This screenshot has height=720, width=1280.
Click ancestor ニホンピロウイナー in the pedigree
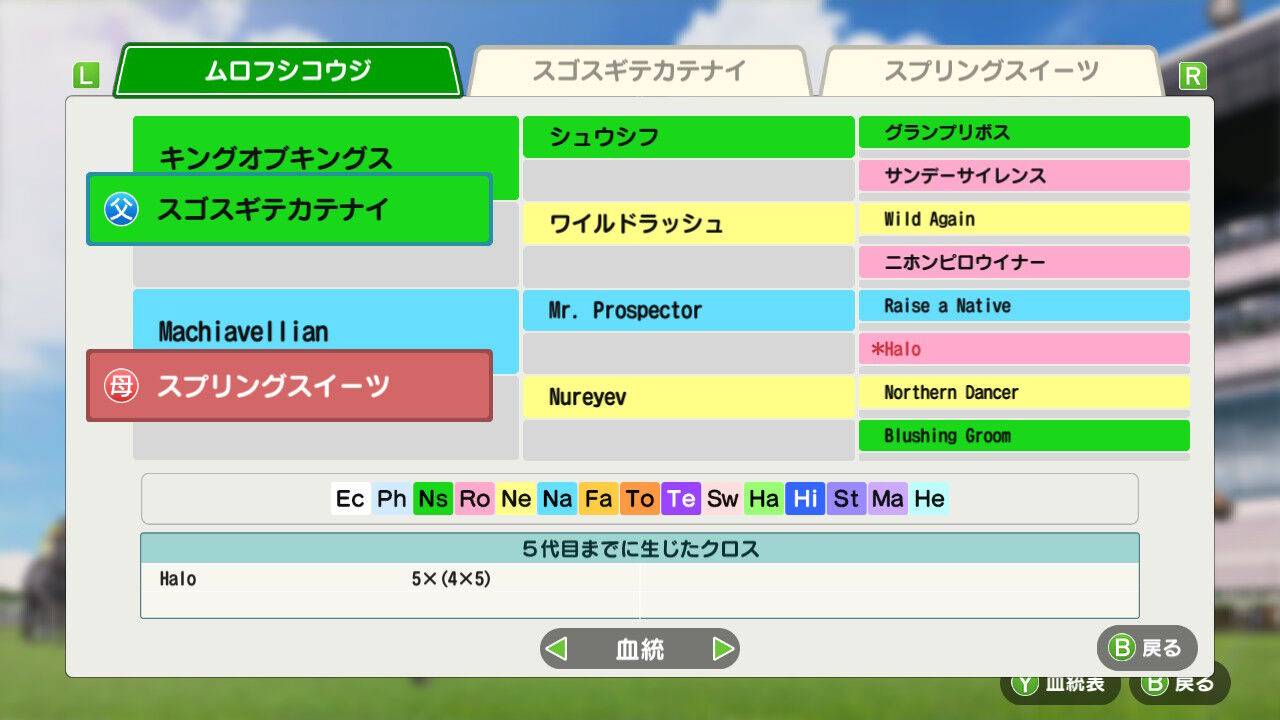(1024, 262)
